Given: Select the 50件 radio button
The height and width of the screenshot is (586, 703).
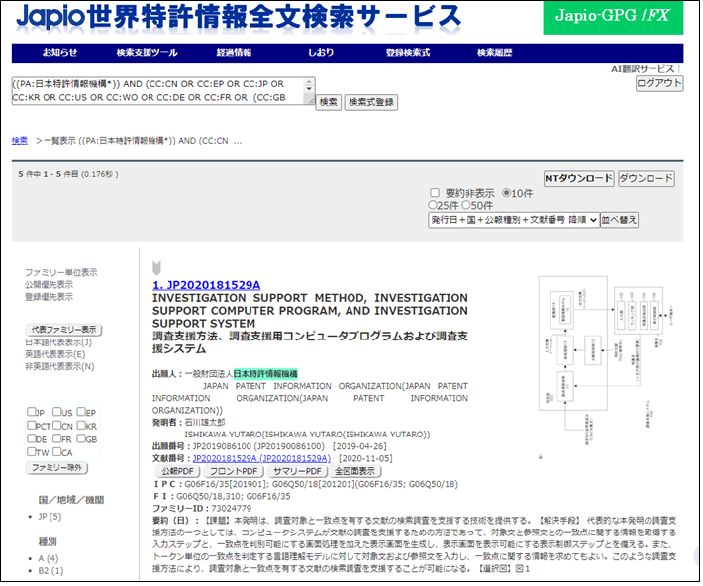Looking at the screenshot, I should (x=468, y=206).
